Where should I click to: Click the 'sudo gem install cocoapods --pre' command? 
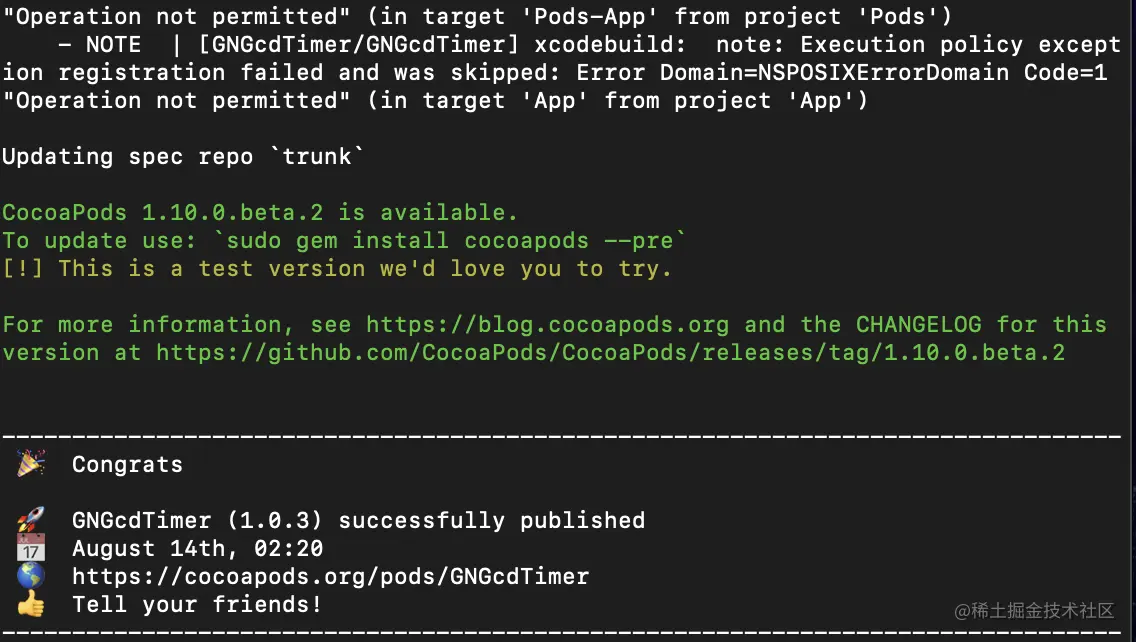coord(449,241)
